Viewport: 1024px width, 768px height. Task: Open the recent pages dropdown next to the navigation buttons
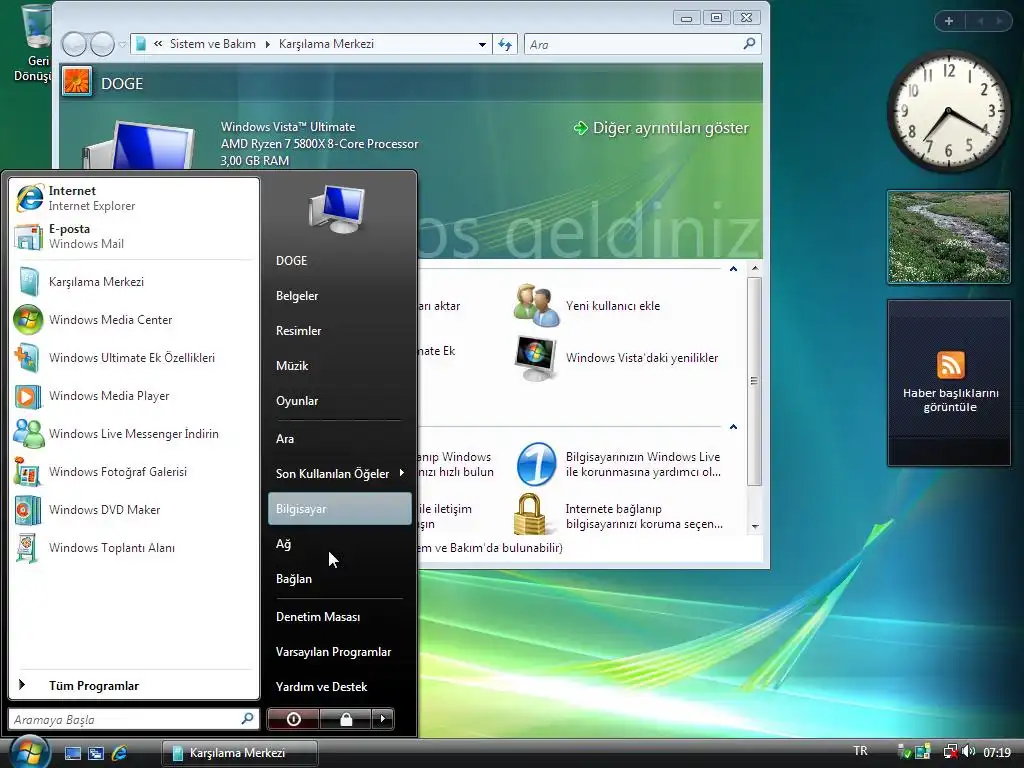(x=122, y=44)
